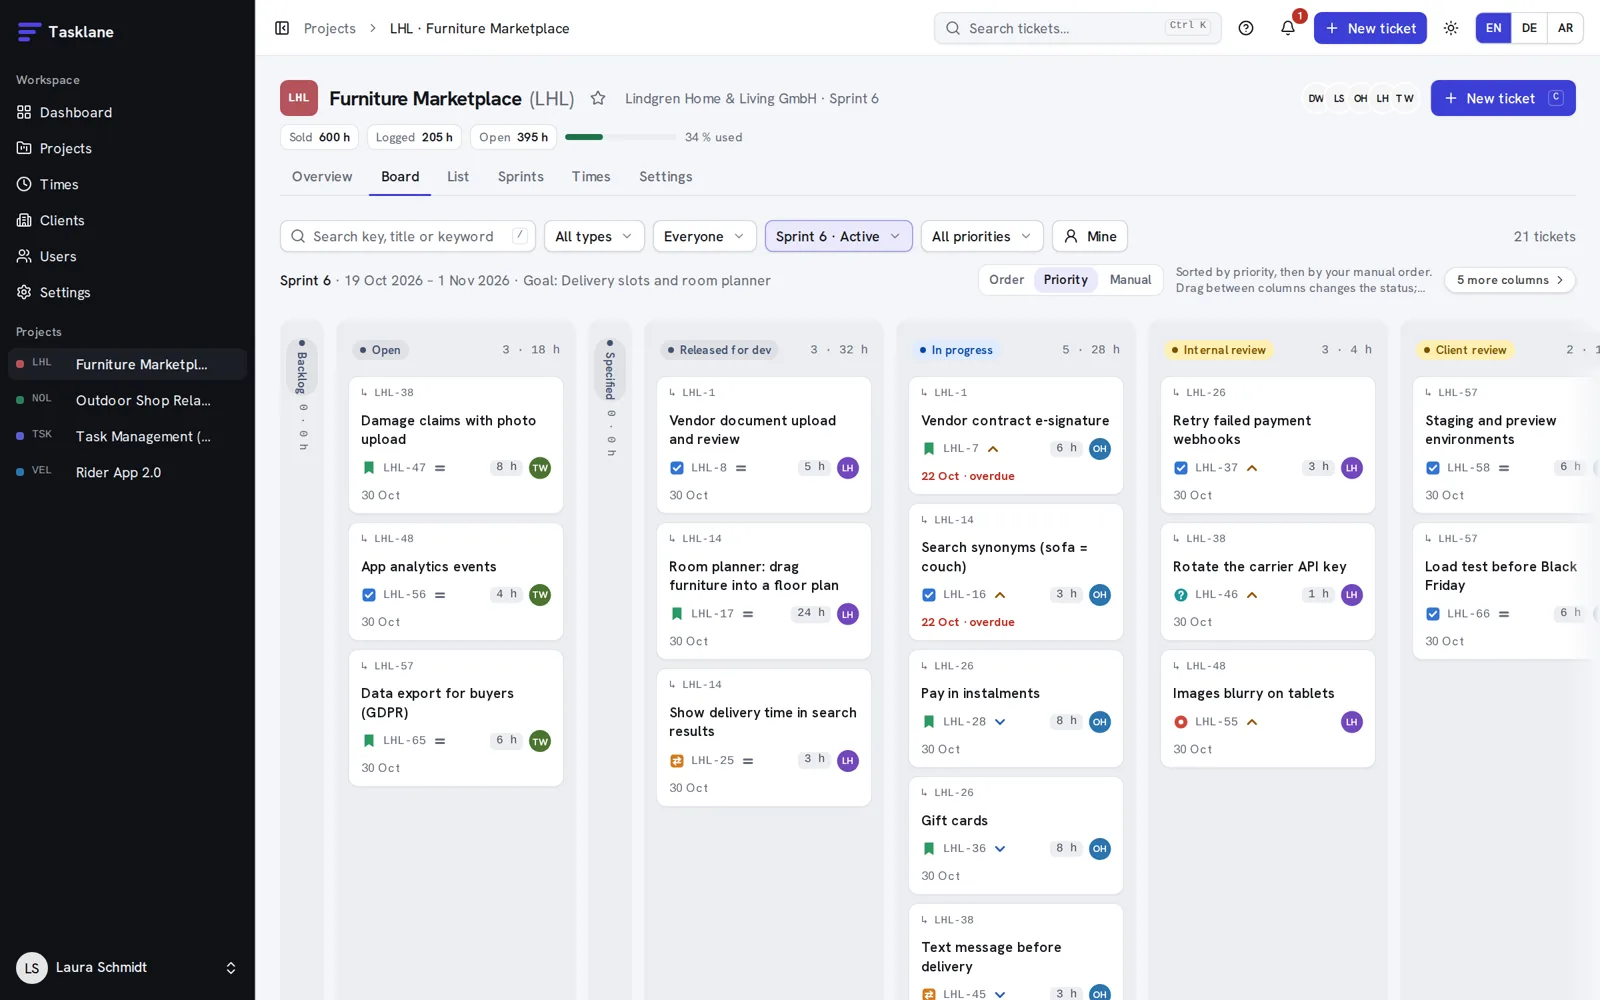Image resolution: width=1600 pixels, height=1000 pixels.
Task: Toggle the Mine filter
Action: (1090, 236)
